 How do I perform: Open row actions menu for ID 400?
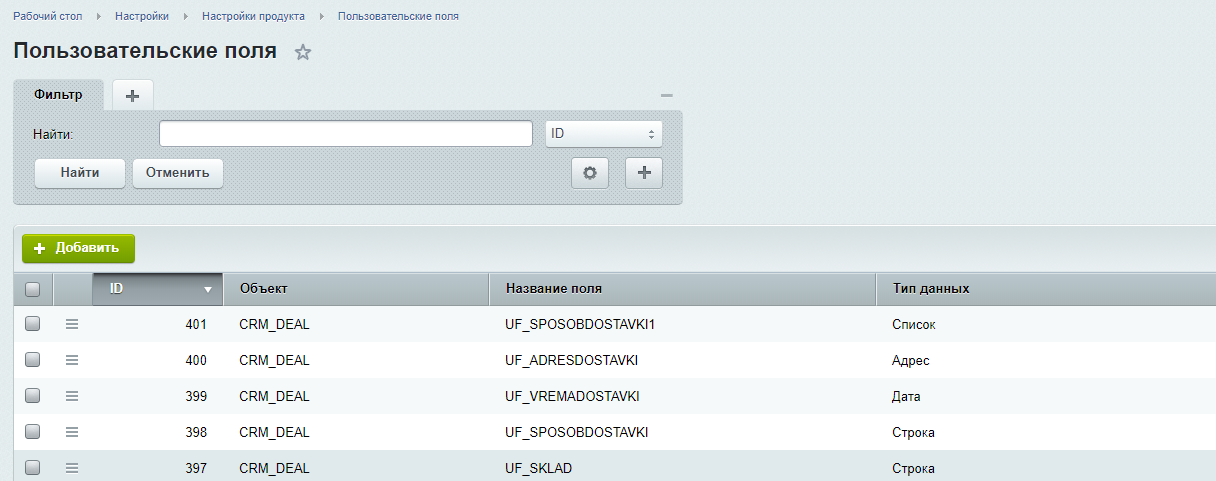coord(72,360)
